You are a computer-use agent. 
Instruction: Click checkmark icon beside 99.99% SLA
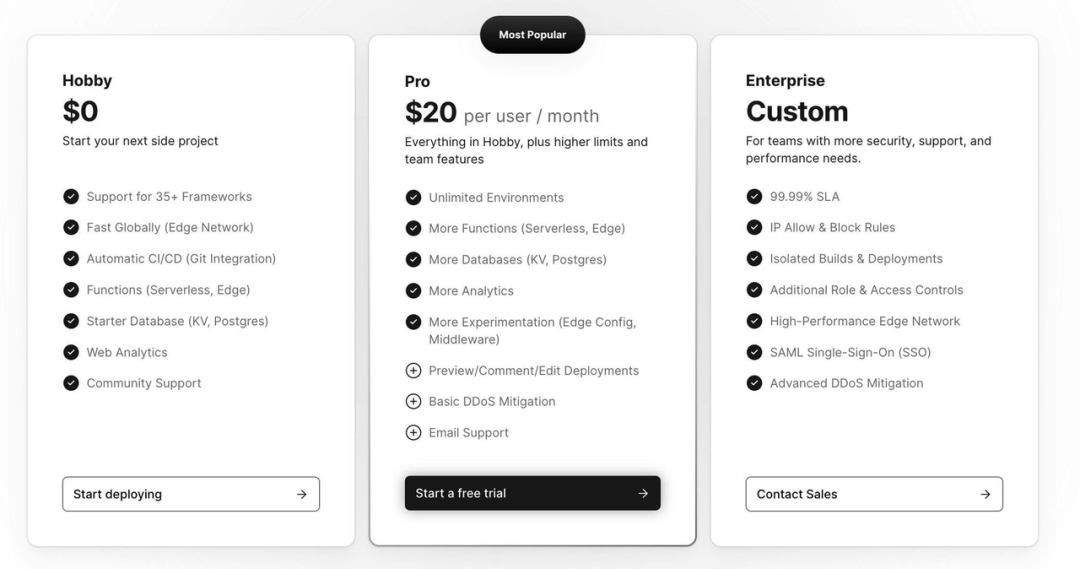click(754, 196)
